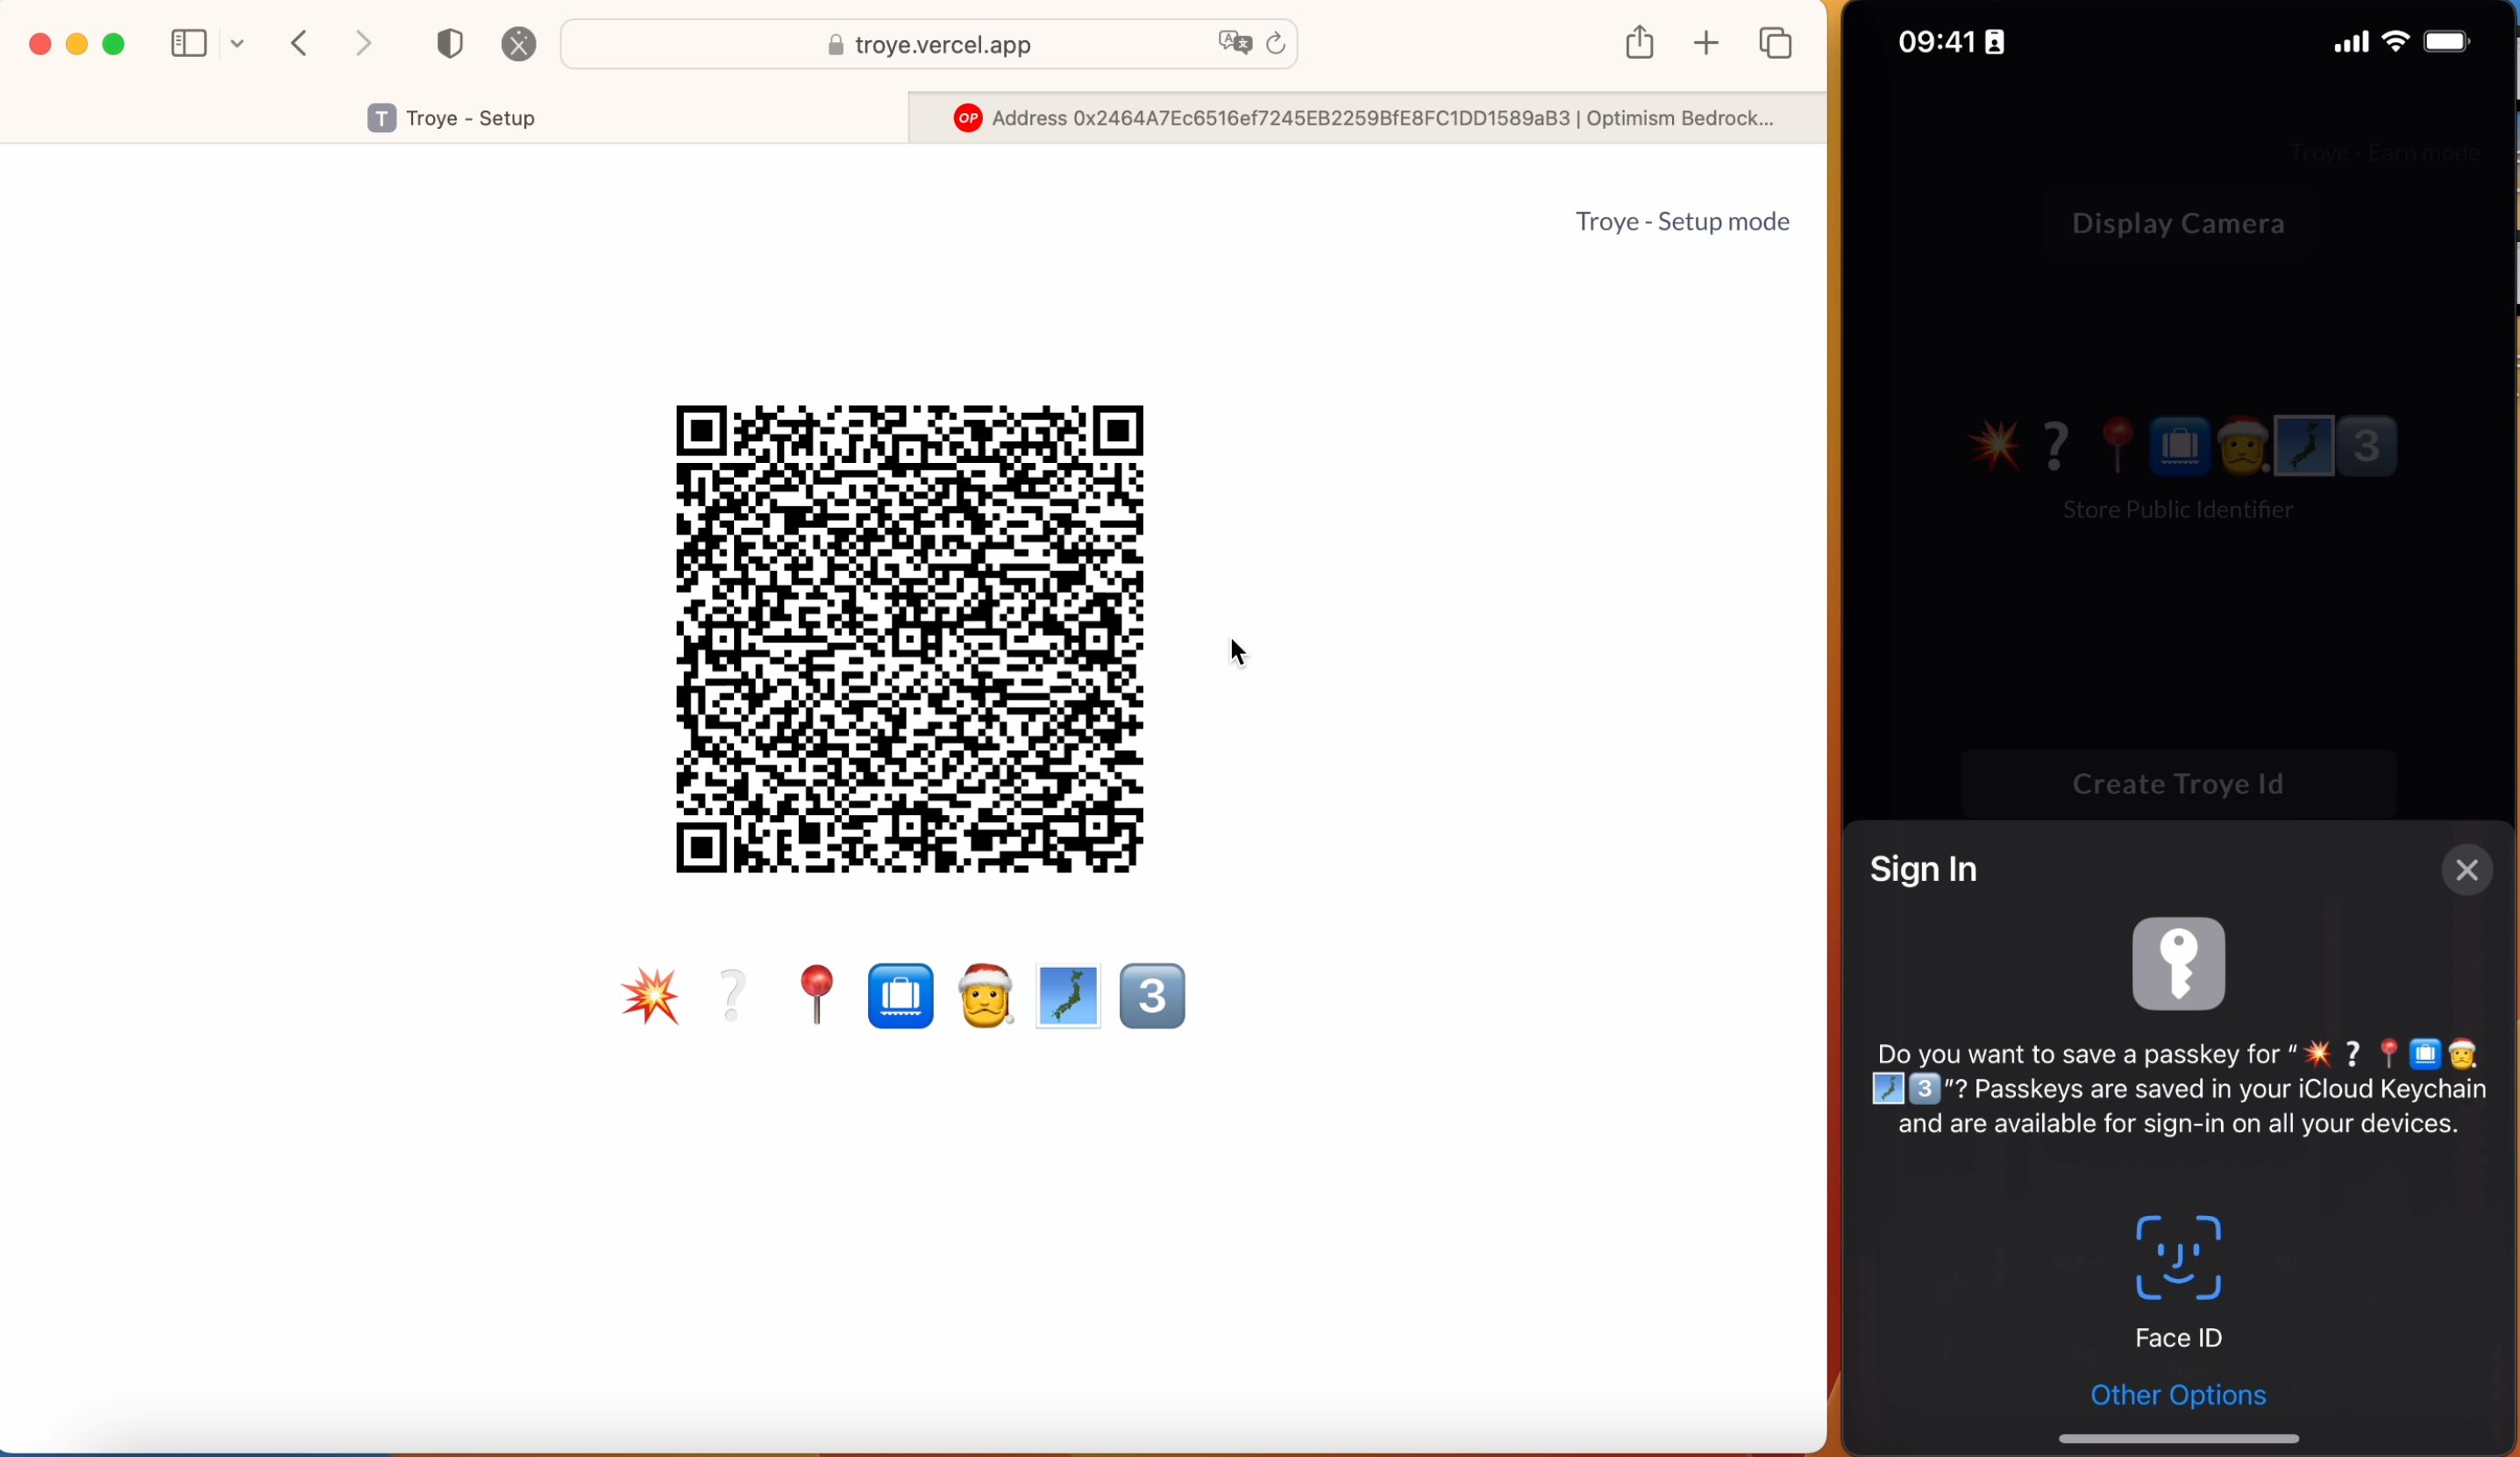Screen dimensions: 2520x1457
Task: Minimize the Safari window with yellow button
Action: [x=78, y=44]
